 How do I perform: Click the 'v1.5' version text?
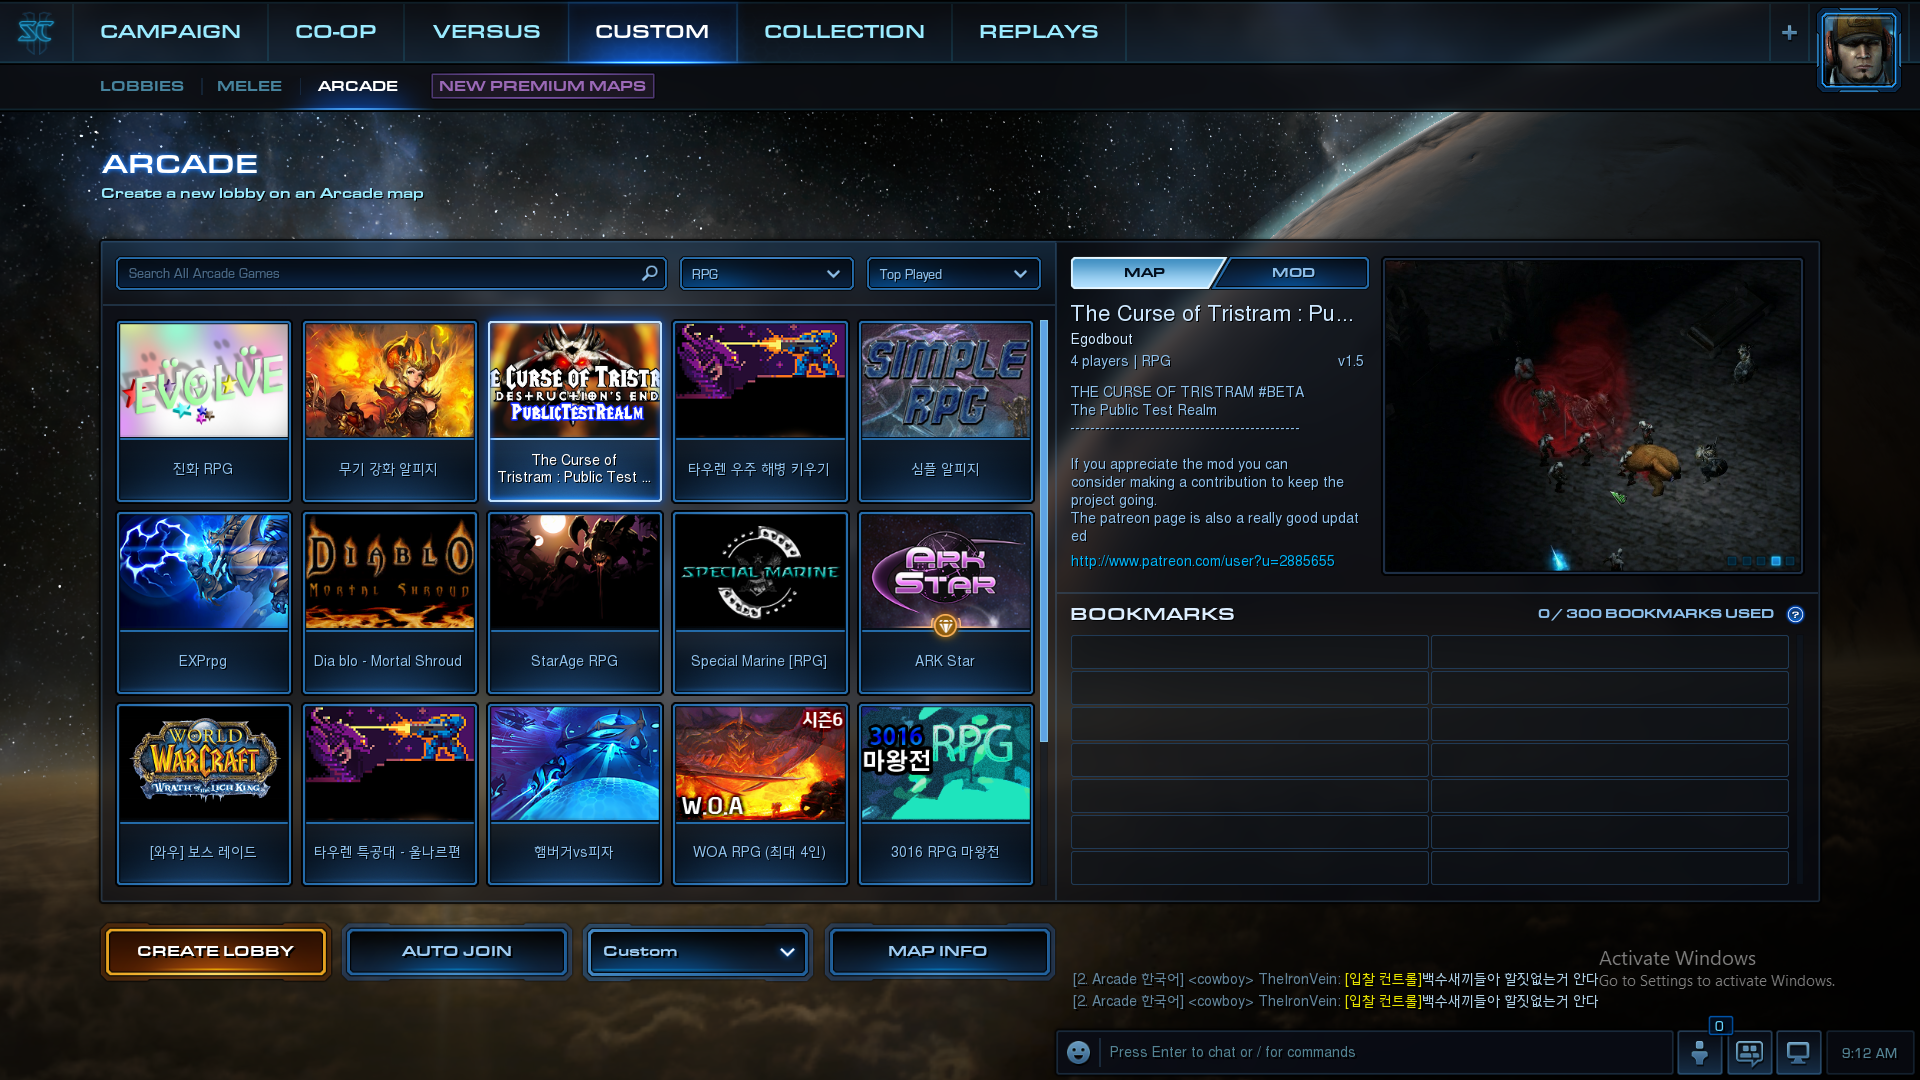[x=1350, y=361]
